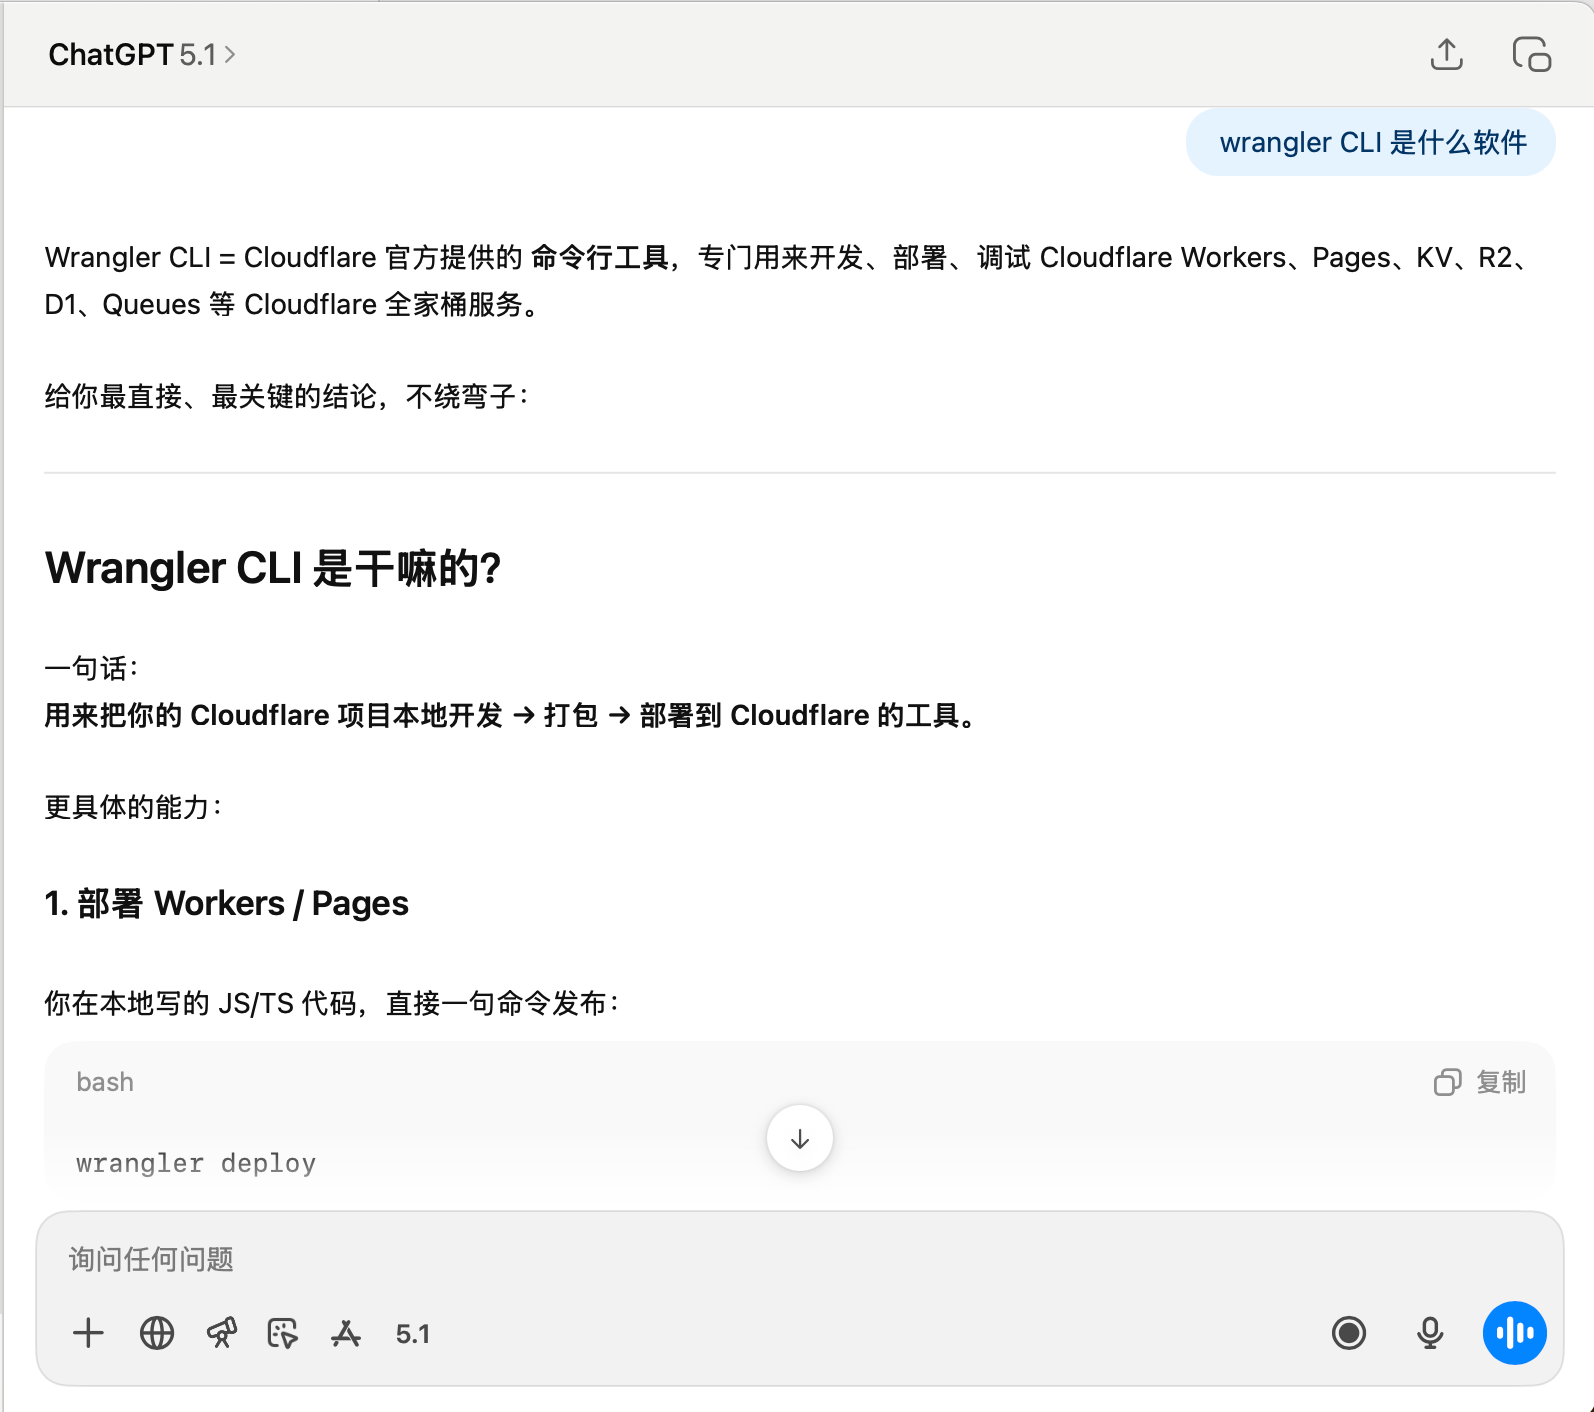
Task: Open a new chat window icon
Action: click(1531, 54)
